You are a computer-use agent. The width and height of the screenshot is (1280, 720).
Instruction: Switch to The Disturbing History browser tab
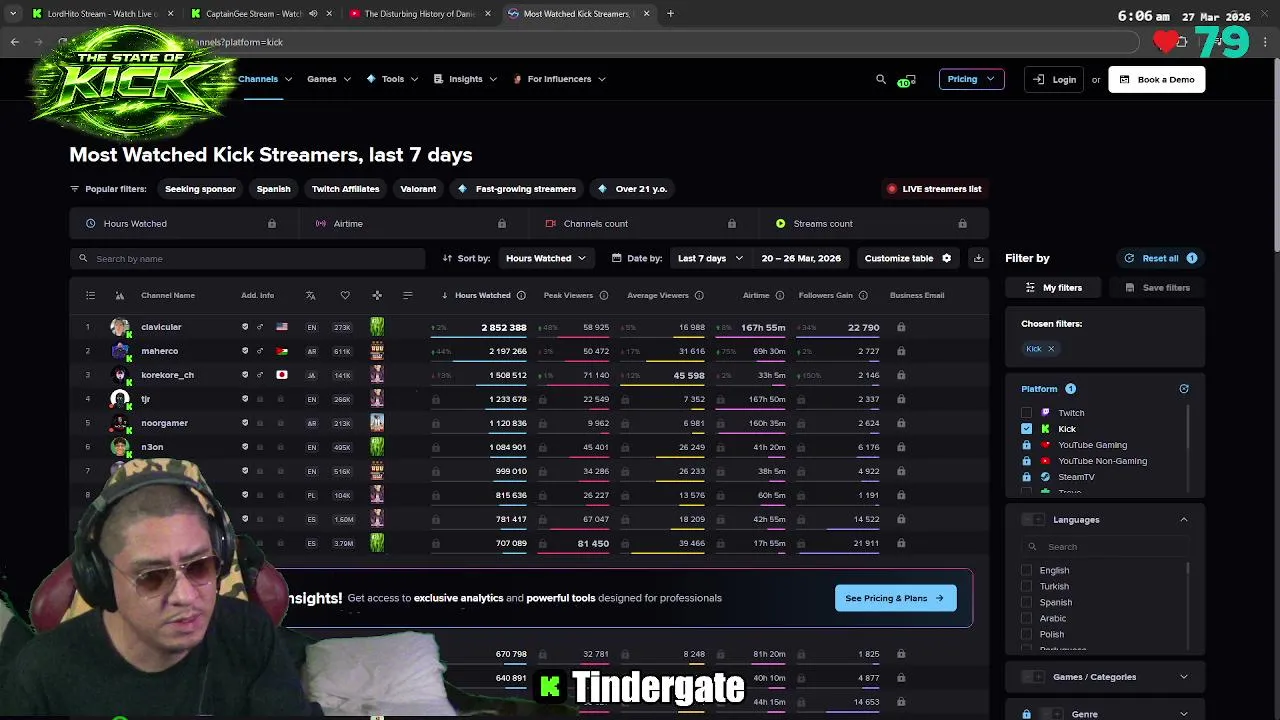(419, 14)
